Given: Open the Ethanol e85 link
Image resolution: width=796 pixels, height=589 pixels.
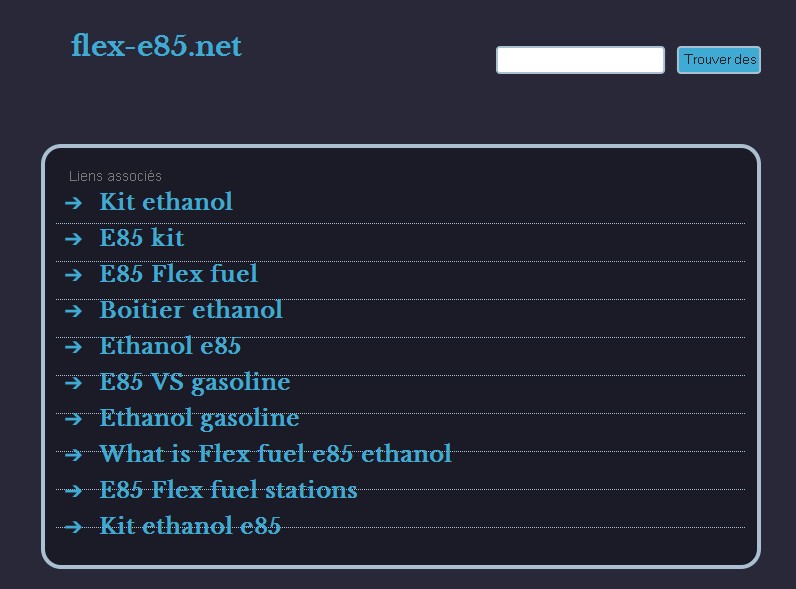Looking at the screenshot, I should 170,346.
